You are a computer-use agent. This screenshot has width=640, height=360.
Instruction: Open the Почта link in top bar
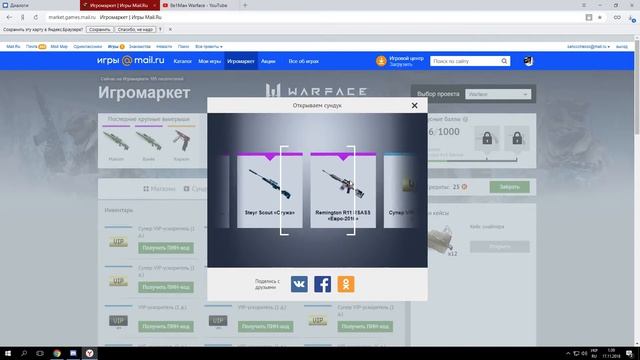point(32,47)
